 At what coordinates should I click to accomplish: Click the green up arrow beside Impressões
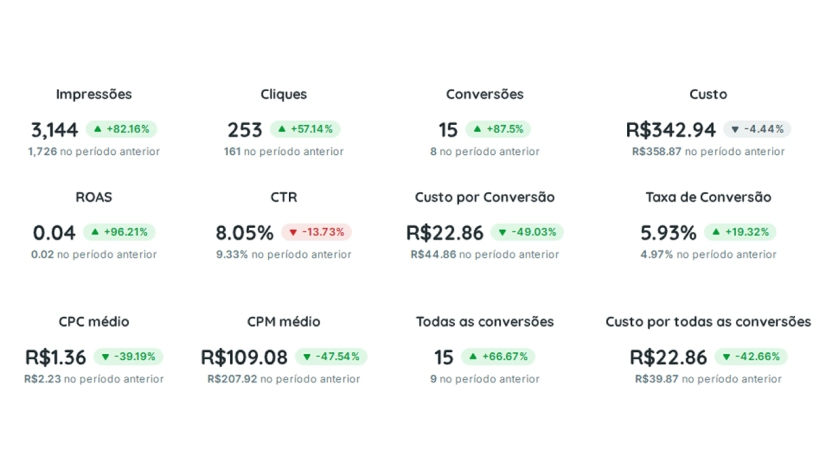97,129
